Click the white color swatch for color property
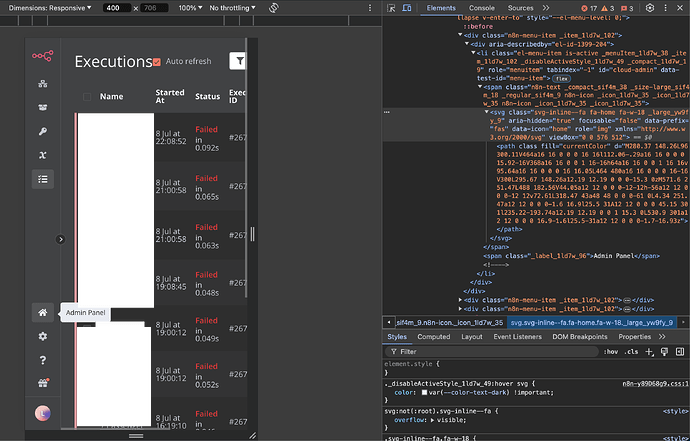This screenshot has height=441, width=690. 424,393
